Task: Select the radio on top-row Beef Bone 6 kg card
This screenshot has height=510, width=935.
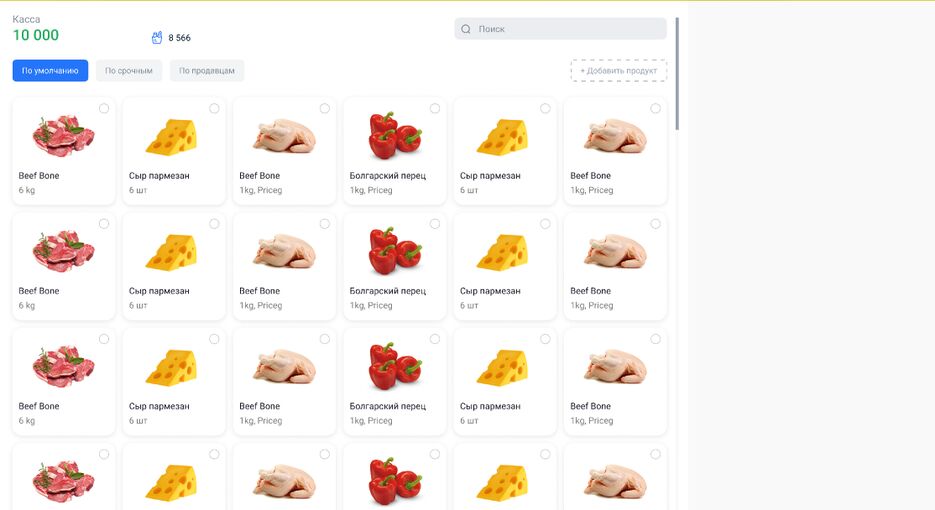Action: 104,108
